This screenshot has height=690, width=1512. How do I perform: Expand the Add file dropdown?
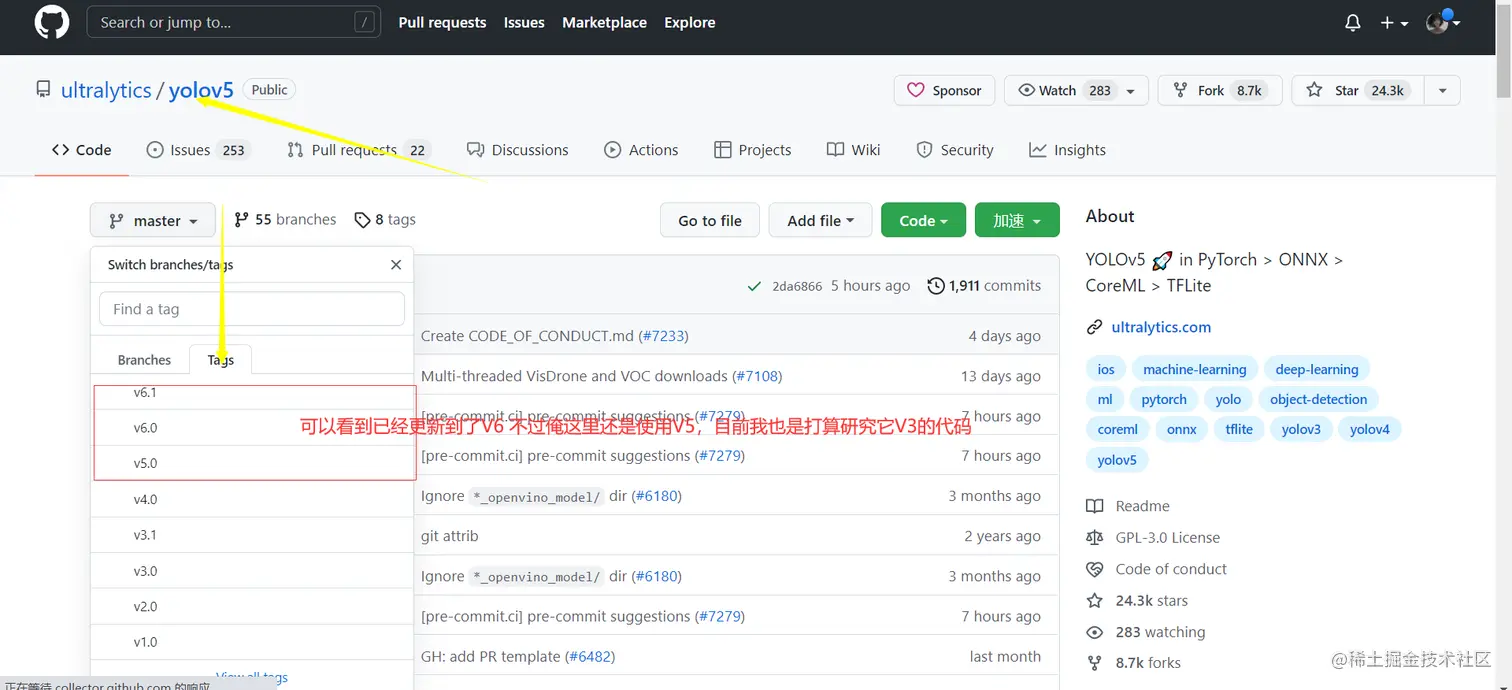[820, 221]
